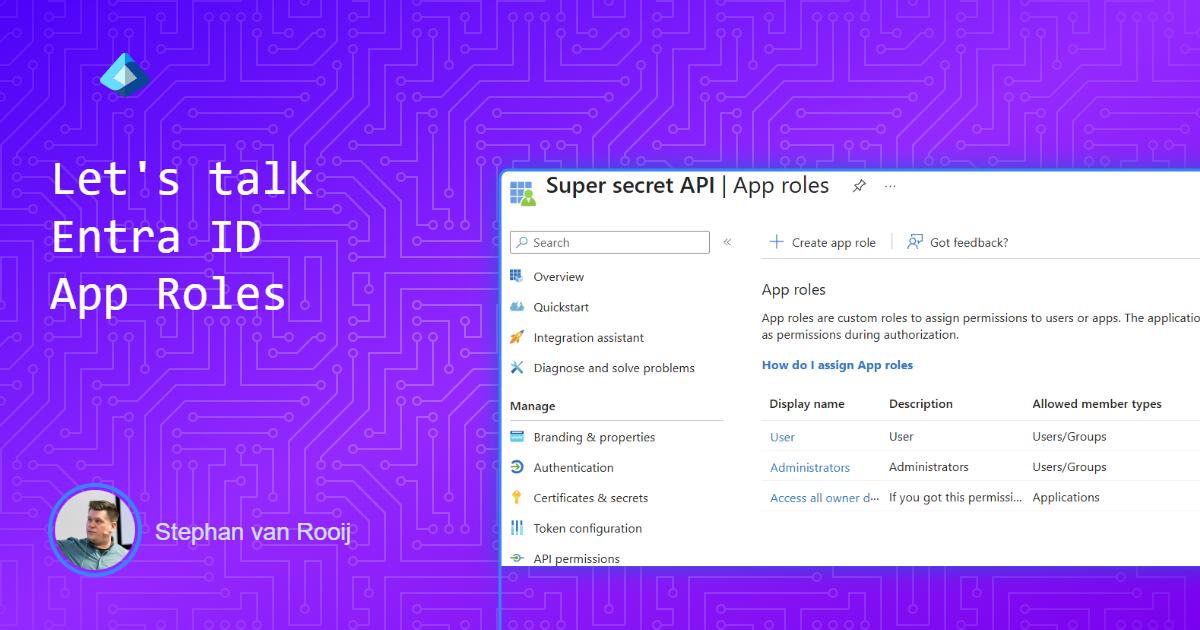This screenshot has width=1200, height=630.
Task: Click the Certificates & secrets key icon
Action: pos(517,498)
